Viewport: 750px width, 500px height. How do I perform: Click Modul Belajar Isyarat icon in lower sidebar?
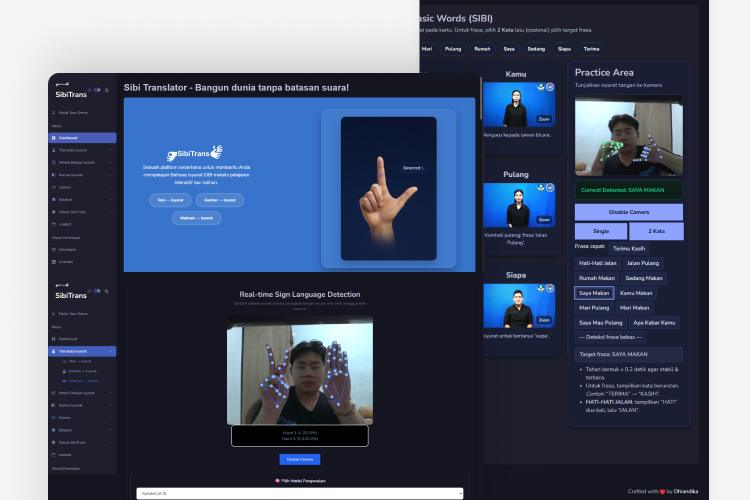pyautogui.click(x=54, y=393)
